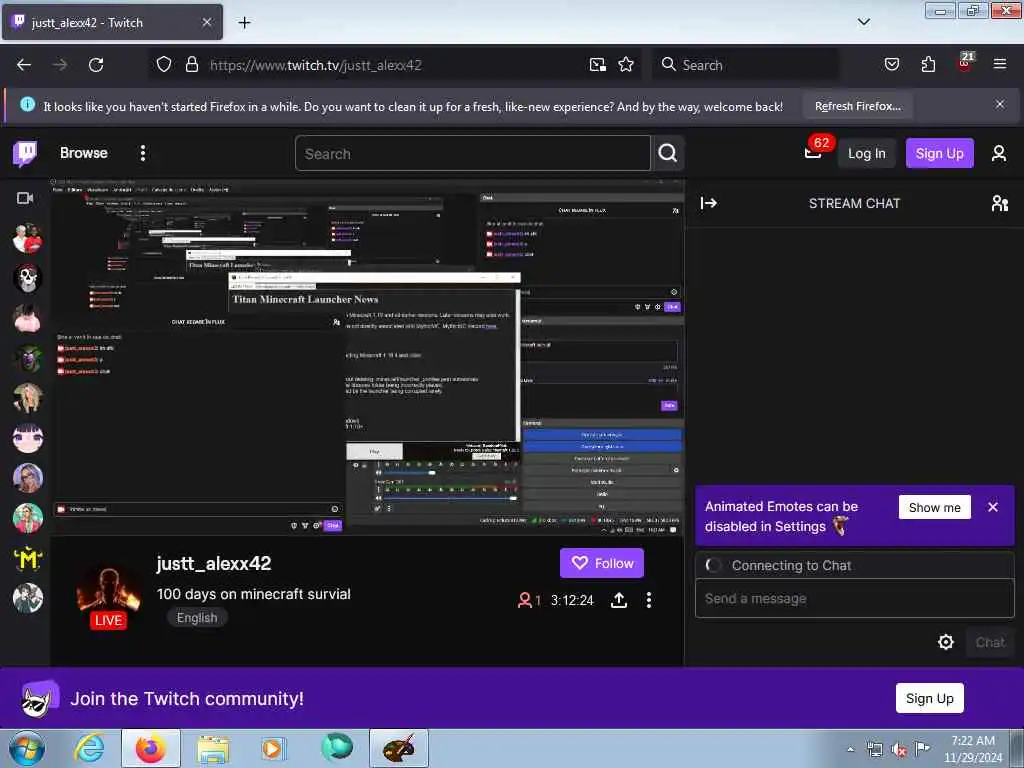This screenshot has height=768, width=1024.
Task: Click the extension icon with 21 badge
Action: (965, 63)
